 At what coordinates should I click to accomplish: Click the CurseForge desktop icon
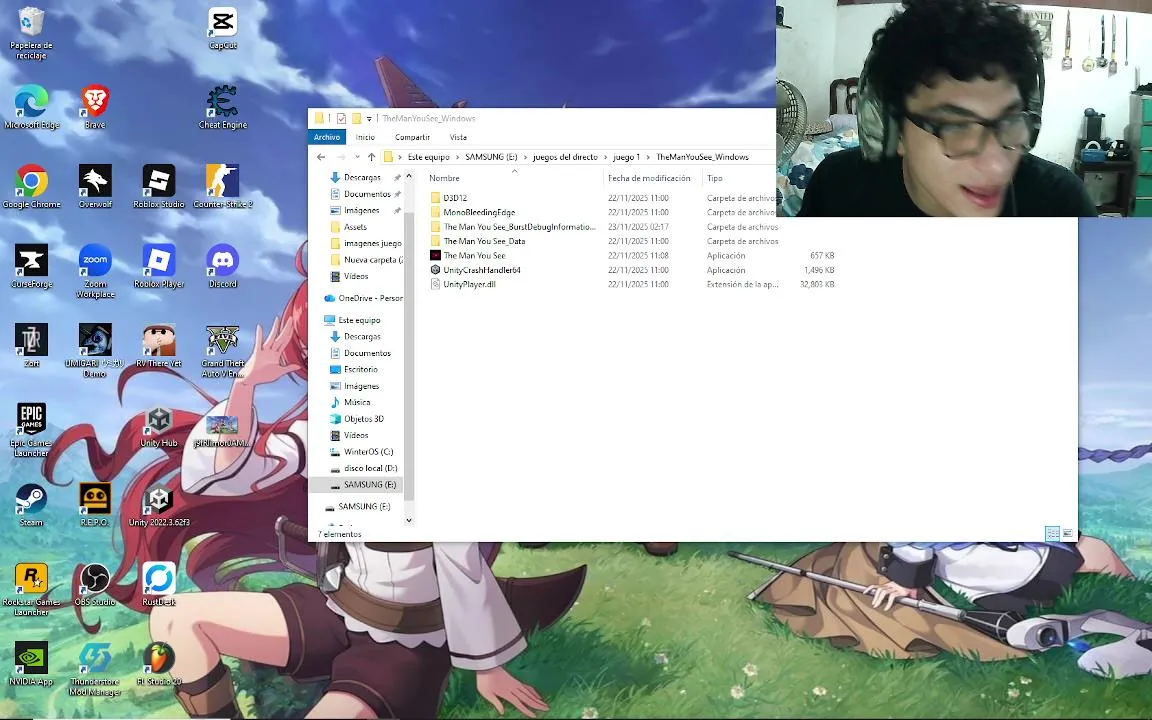click(32, 266)
